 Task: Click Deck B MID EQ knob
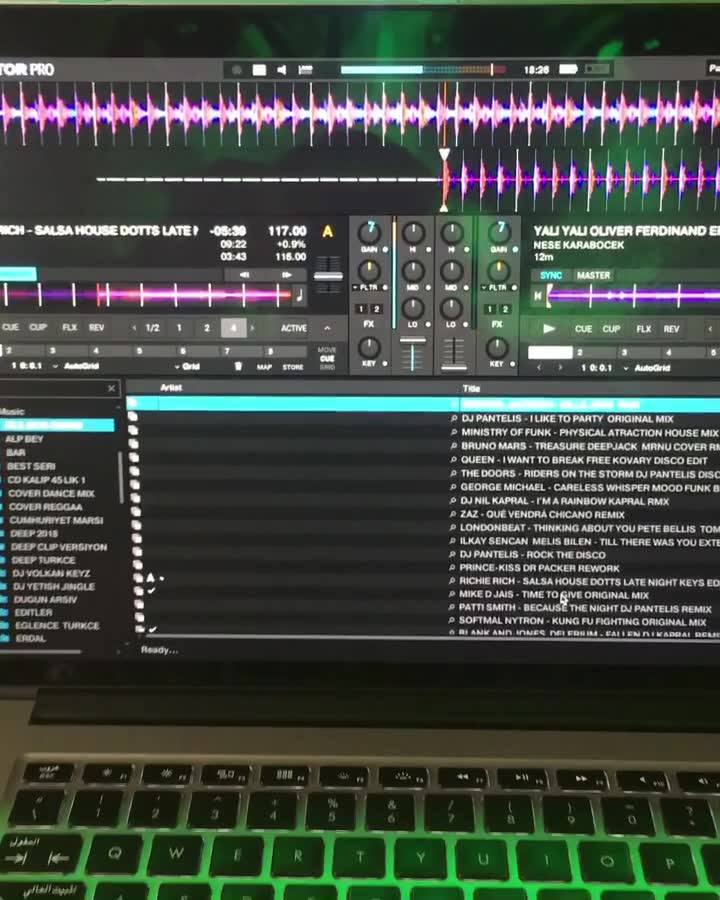click(x=451, y=270)
